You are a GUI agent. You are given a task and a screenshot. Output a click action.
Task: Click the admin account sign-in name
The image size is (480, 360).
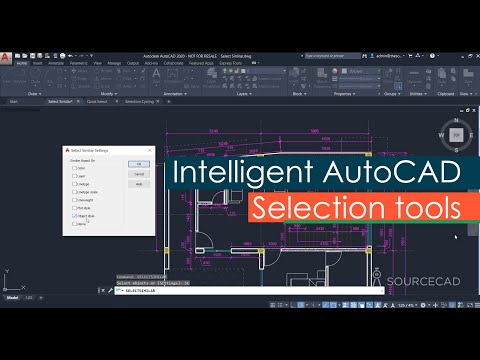(388, 56)
